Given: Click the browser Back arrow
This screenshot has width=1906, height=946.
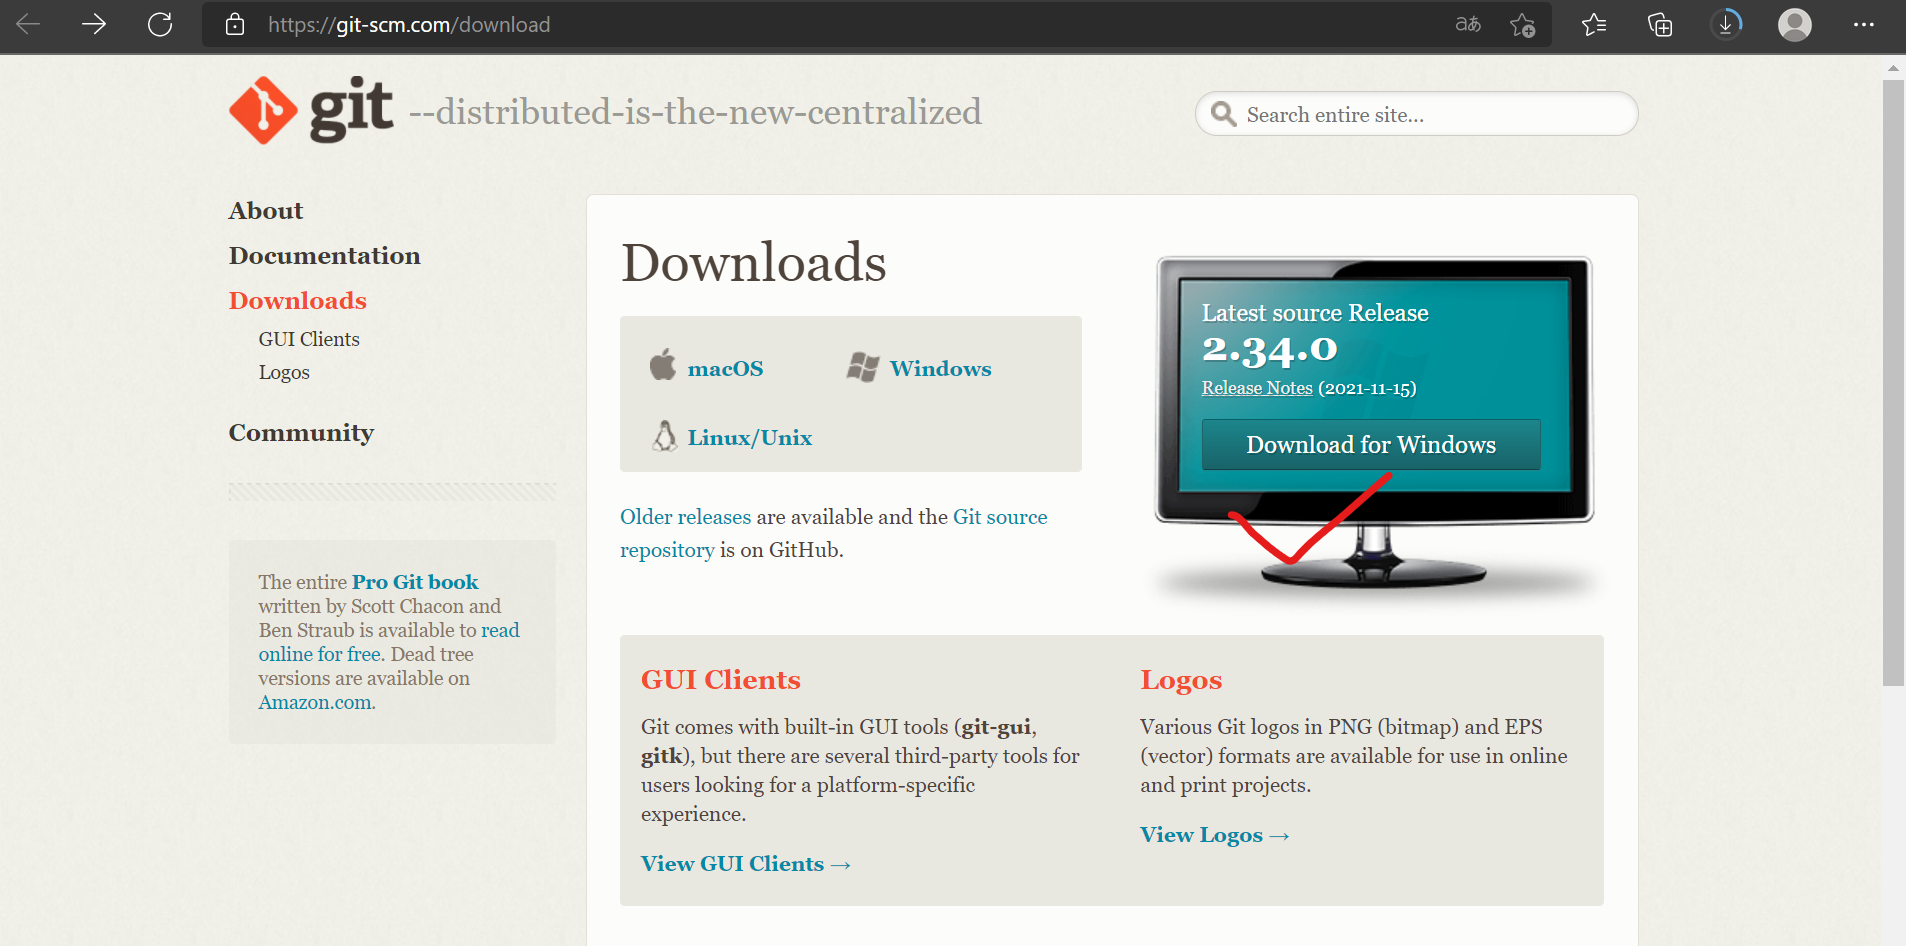Looking at the screenshot, I should tap(28, 24).
